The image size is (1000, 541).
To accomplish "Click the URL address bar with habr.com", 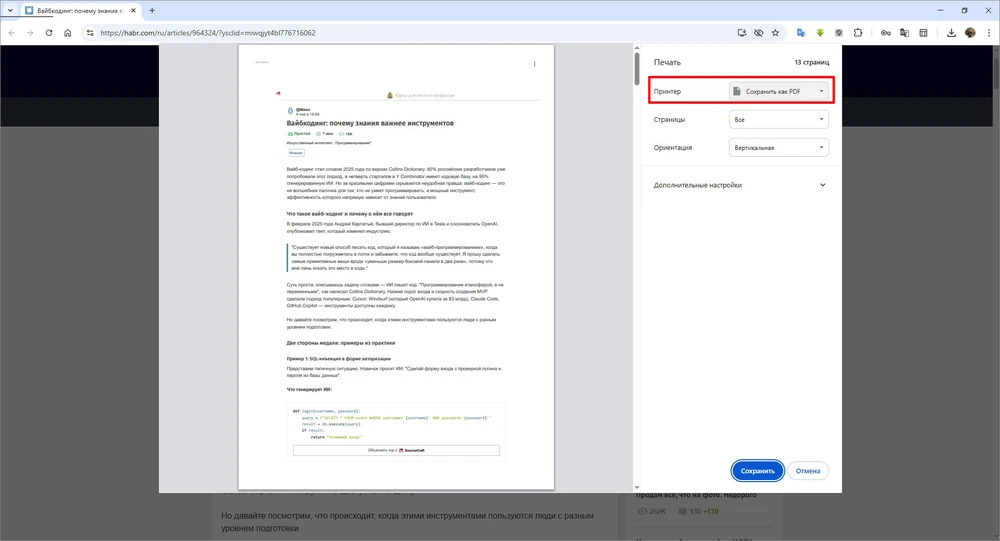I will point(400,32).
